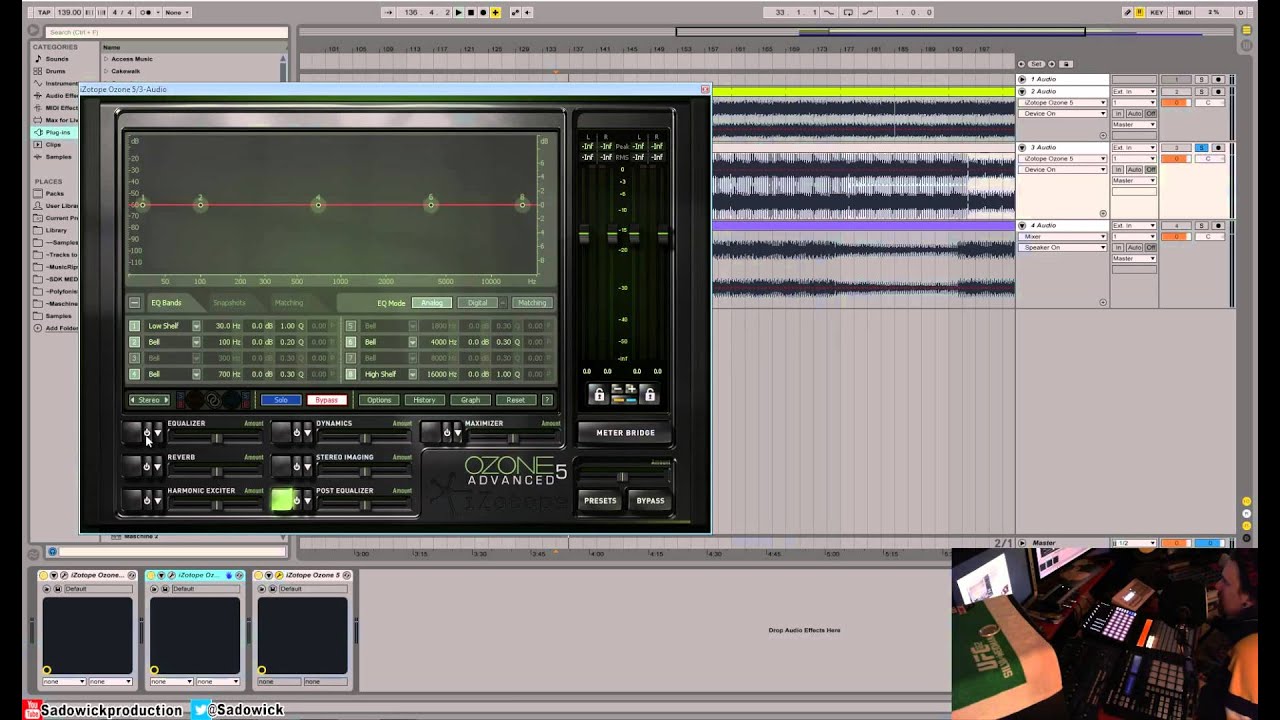Set track 2 Audio monitor to Auto

pyautogui.click(x=1135, y=114)
